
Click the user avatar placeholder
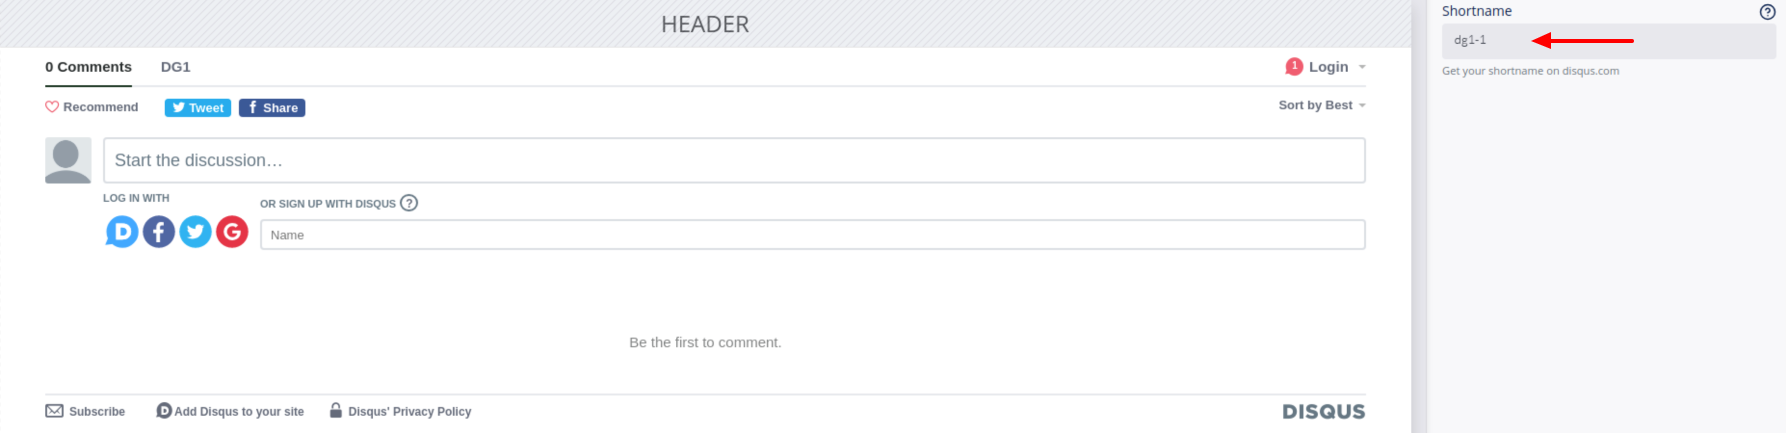coord(68,160)
